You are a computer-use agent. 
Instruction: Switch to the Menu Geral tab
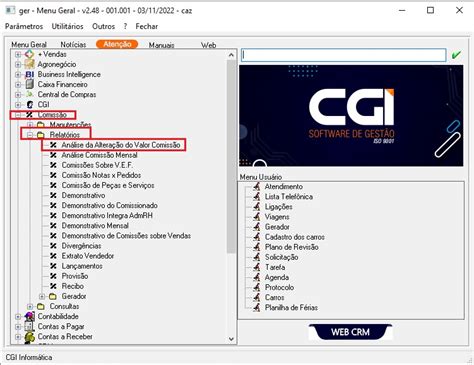(29, 45)
